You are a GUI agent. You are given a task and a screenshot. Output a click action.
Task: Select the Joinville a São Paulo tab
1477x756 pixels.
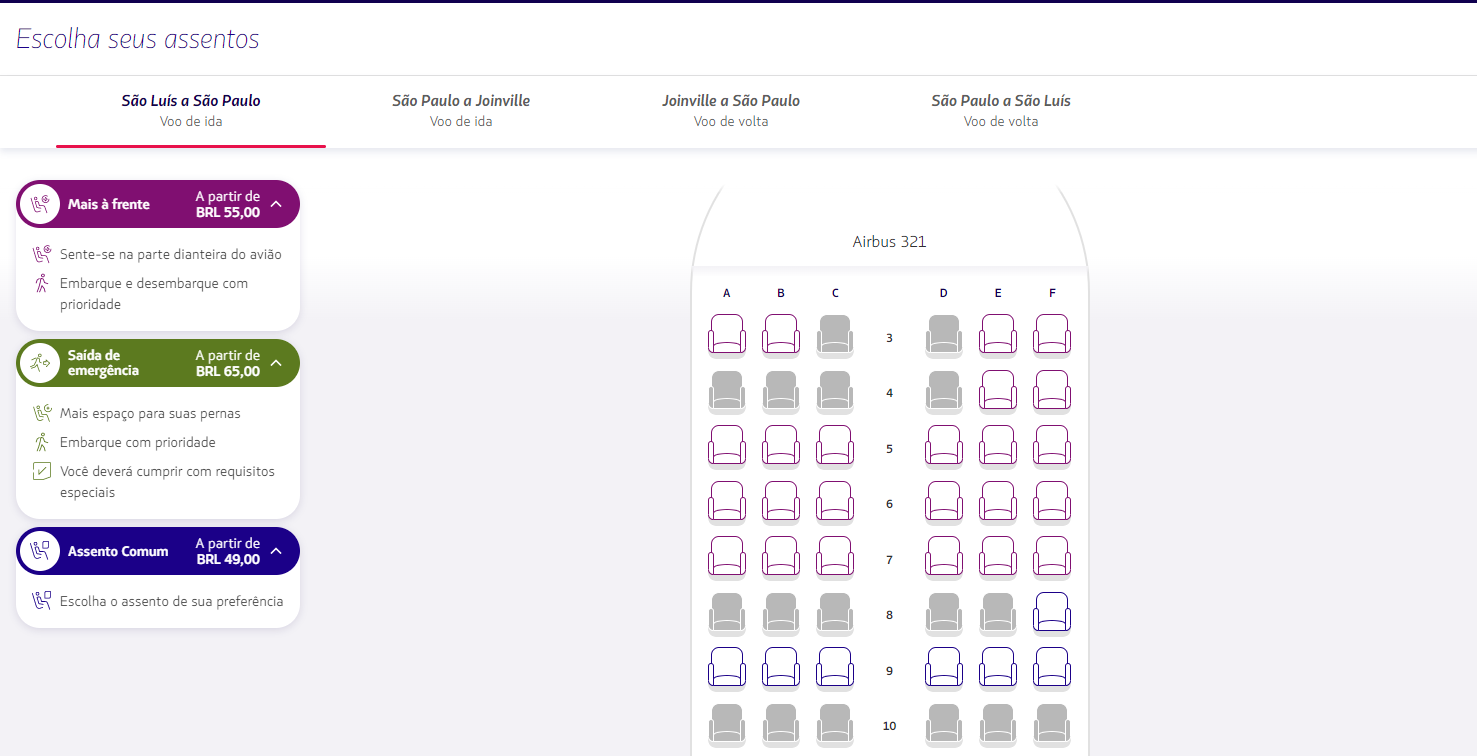(x=731, y=111)
